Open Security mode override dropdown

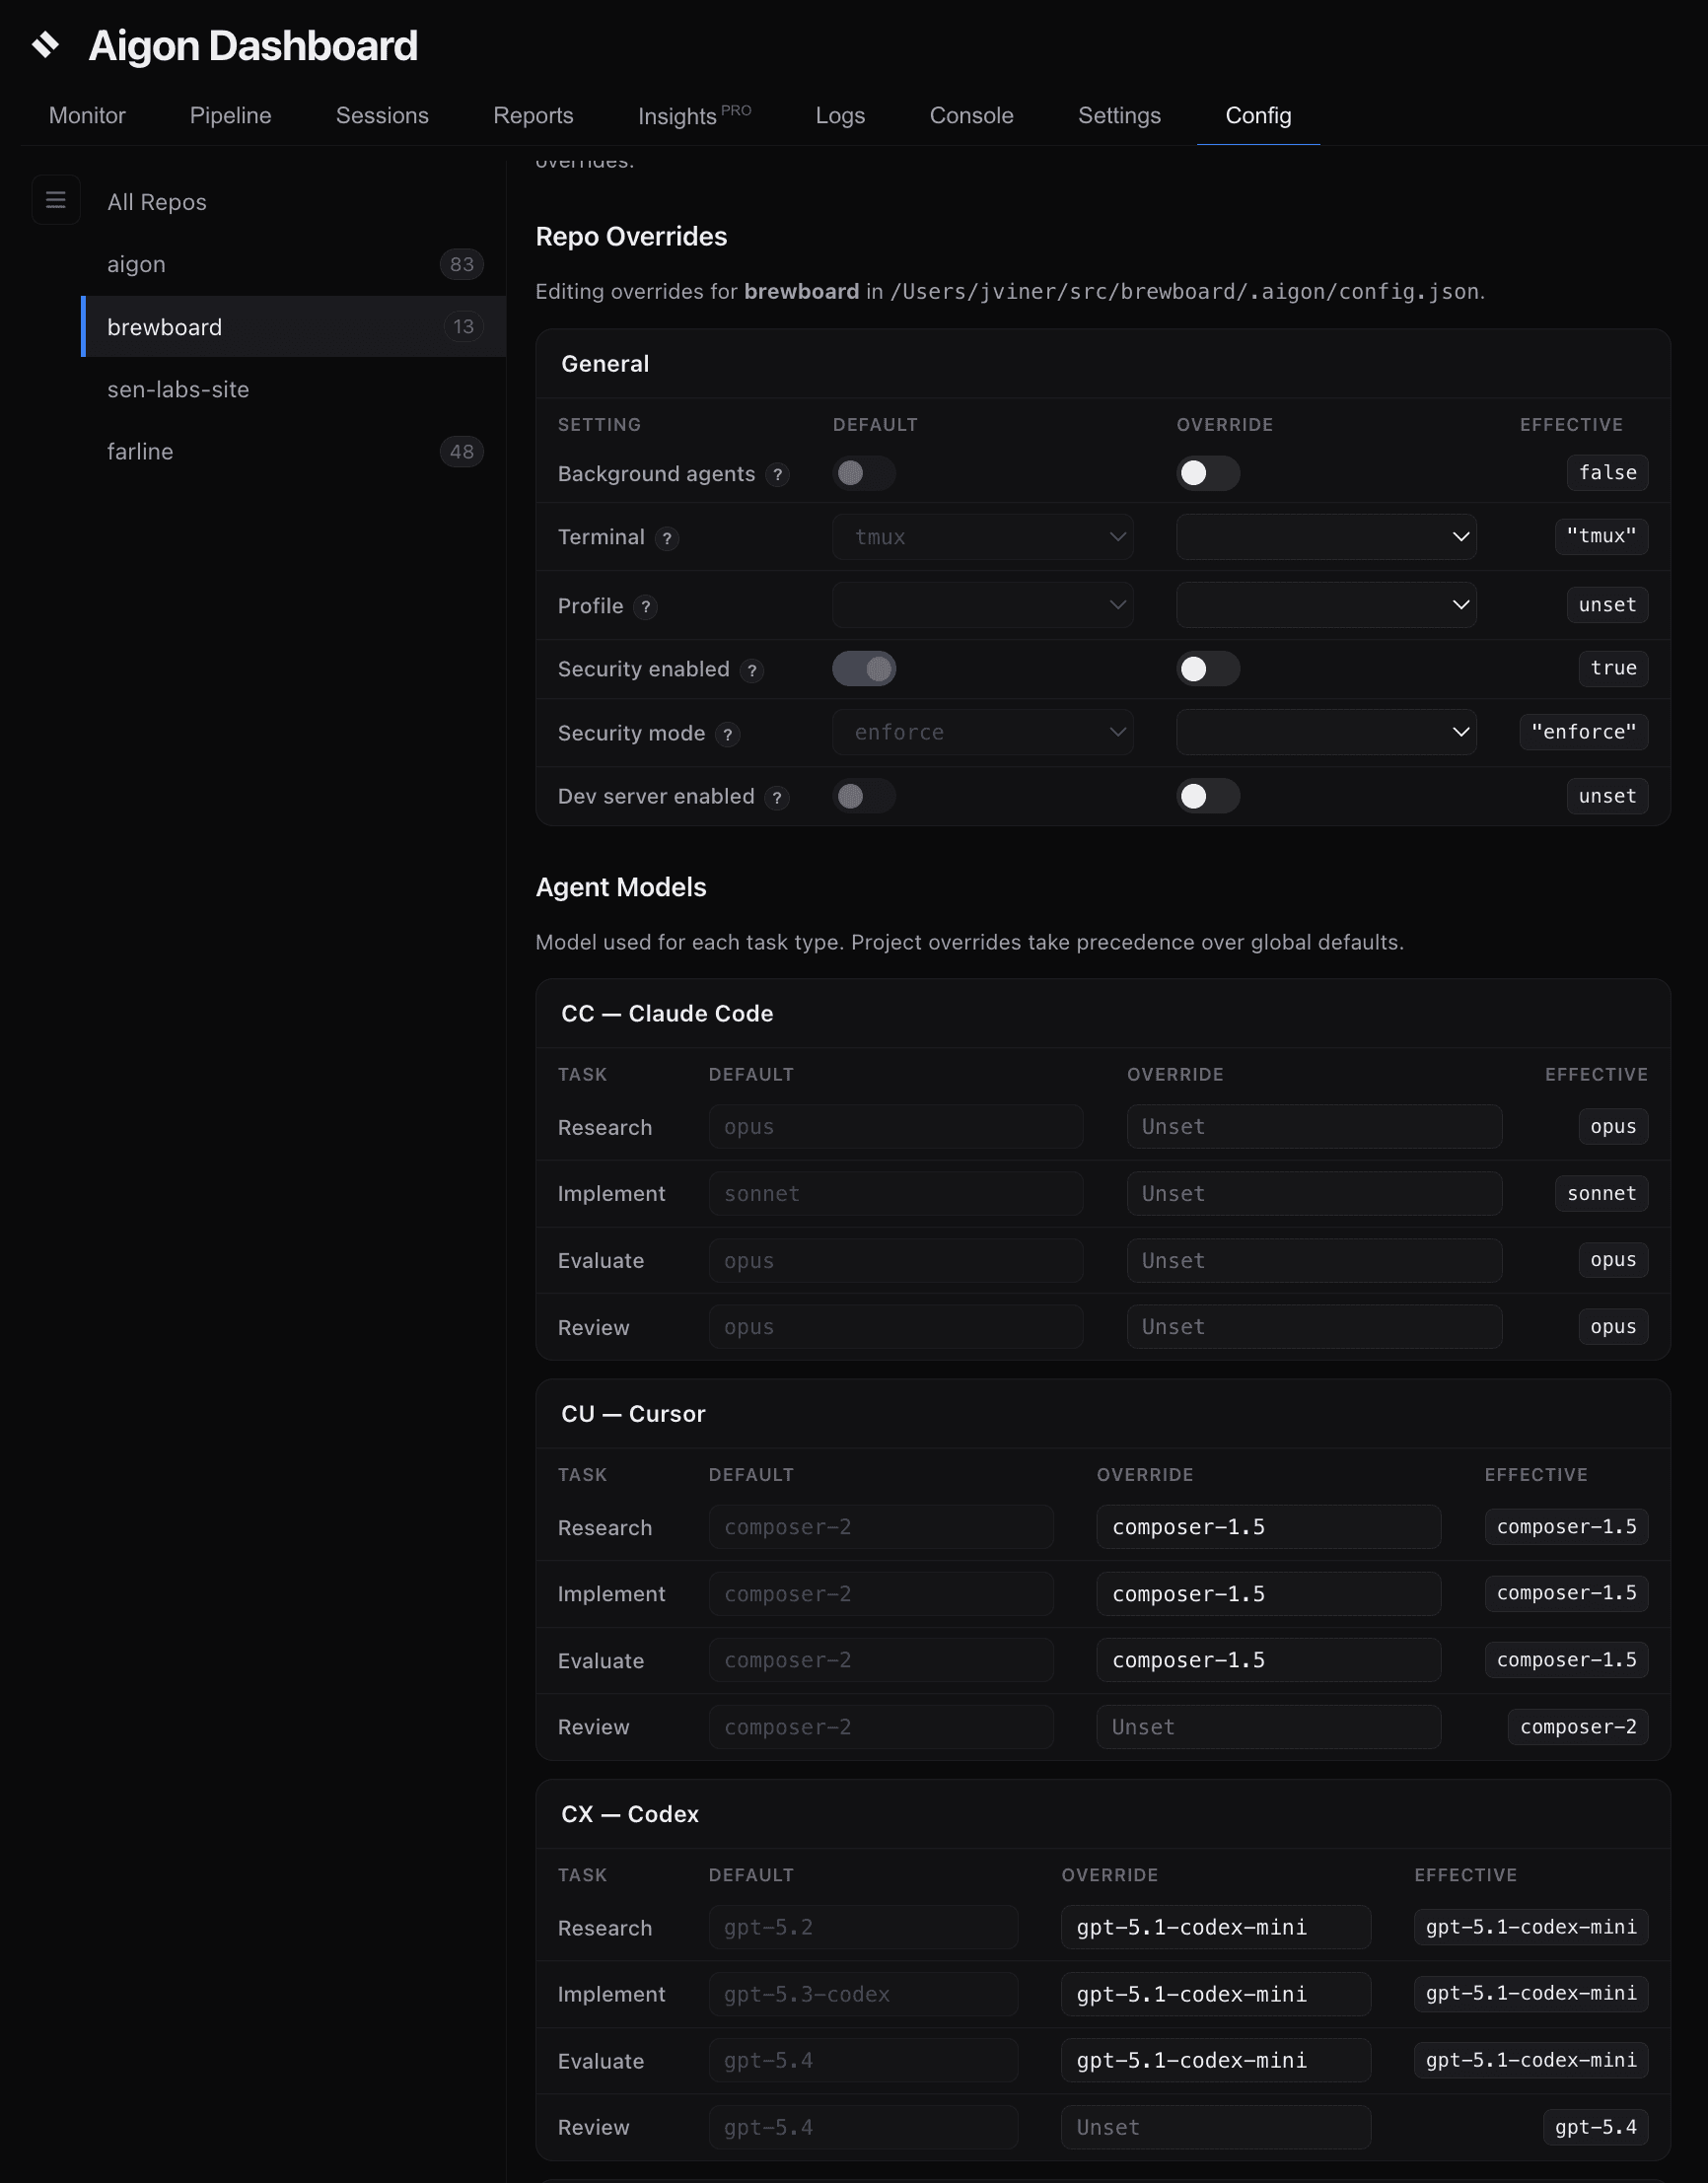point(1326,732)
